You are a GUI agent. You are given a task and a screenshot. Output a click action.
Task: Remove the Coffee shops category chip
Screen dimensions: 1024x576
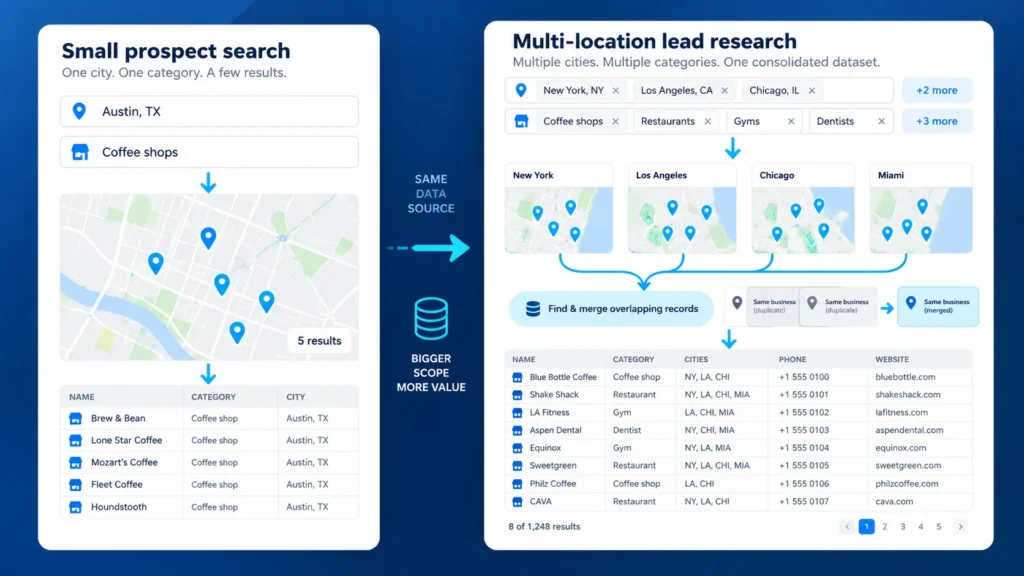click(615, 121)
